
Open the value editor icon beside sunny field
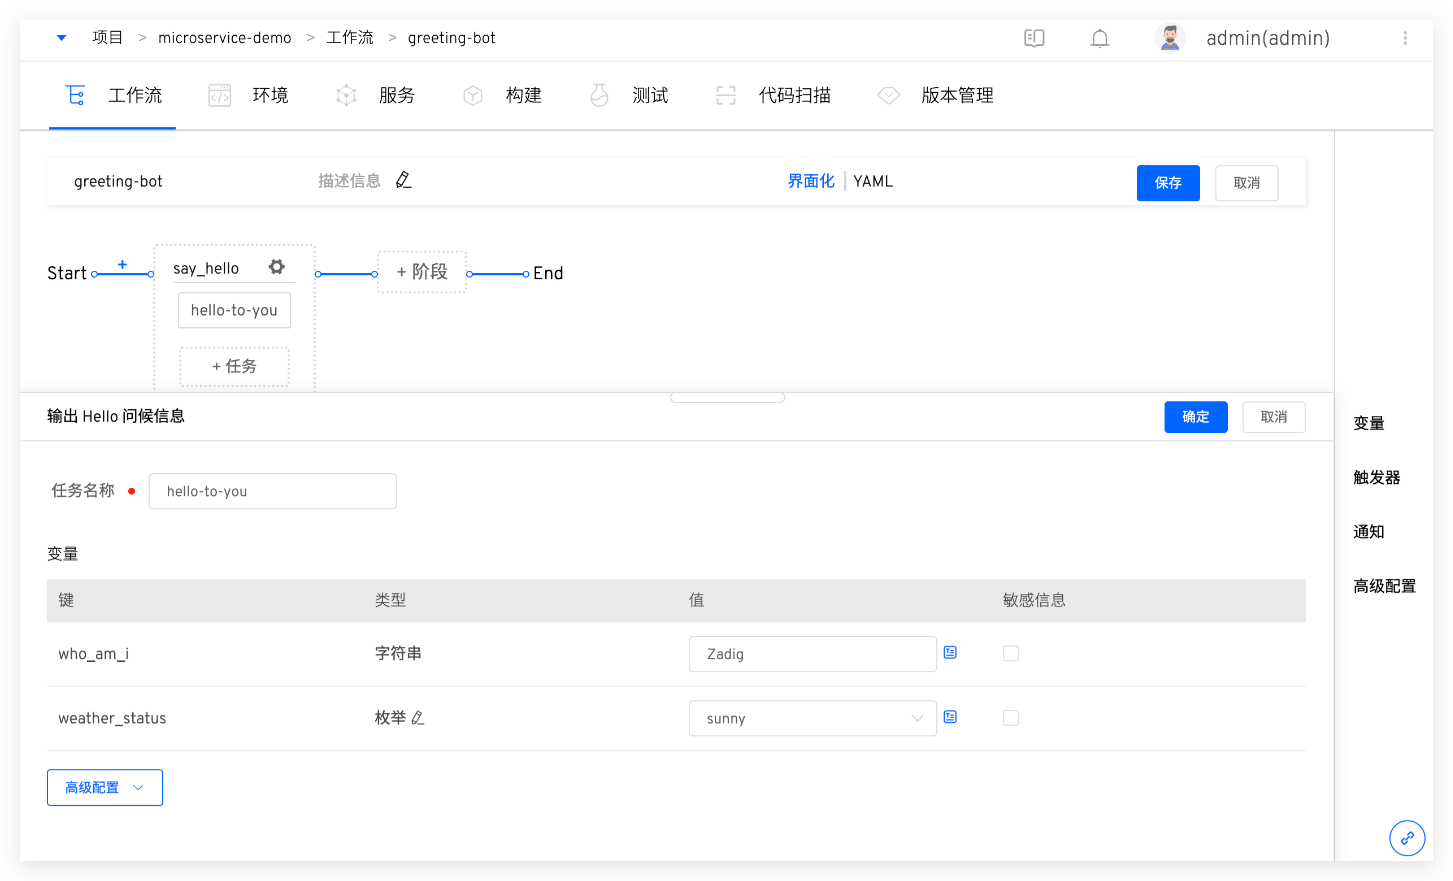pyautogui.click(x=949, y=717)
